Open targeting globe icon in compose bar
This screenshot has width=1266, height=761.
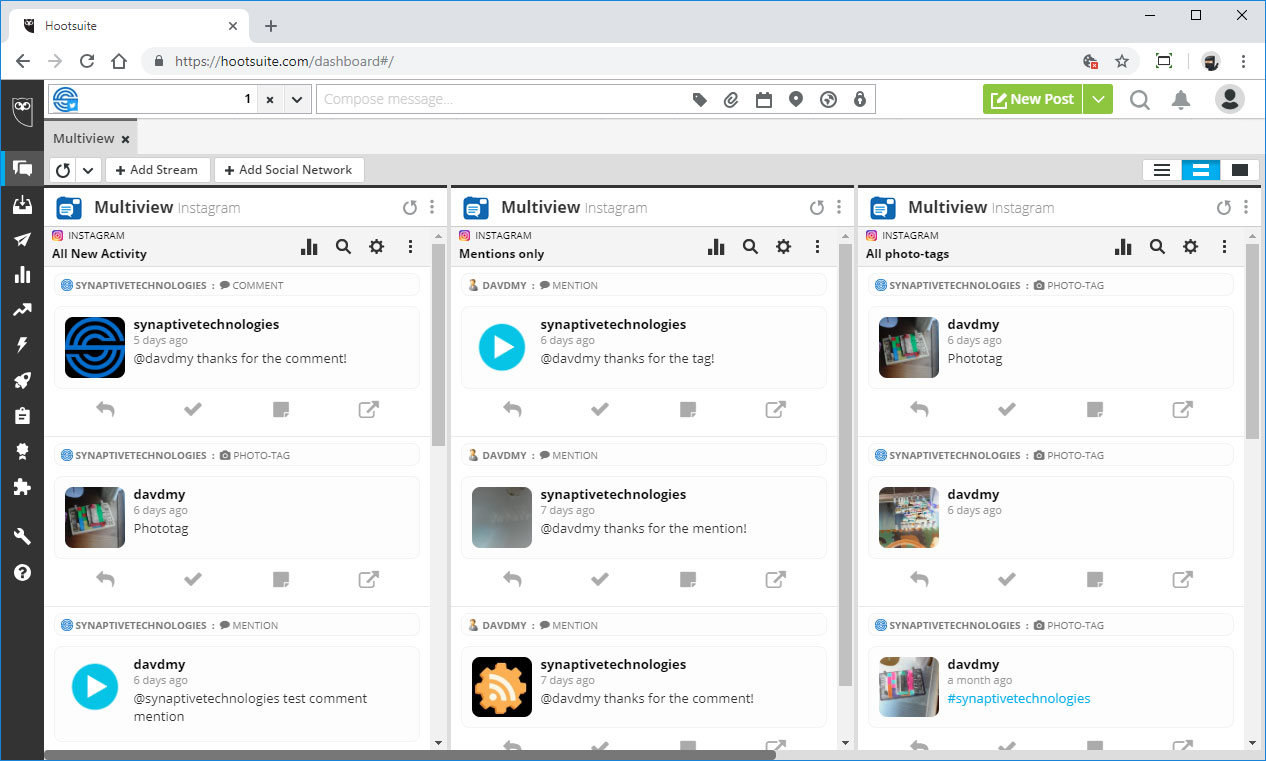point(827,100)
